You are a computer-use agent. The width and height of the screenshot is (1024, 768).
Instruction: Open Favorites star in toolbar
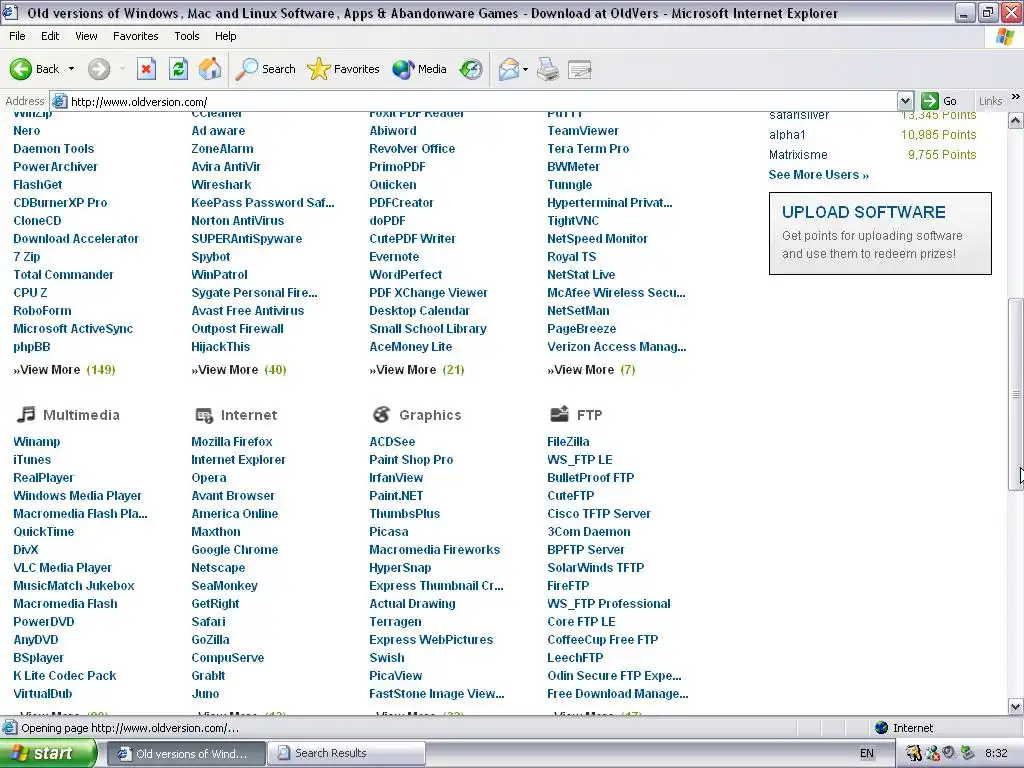tap(344, 69)
